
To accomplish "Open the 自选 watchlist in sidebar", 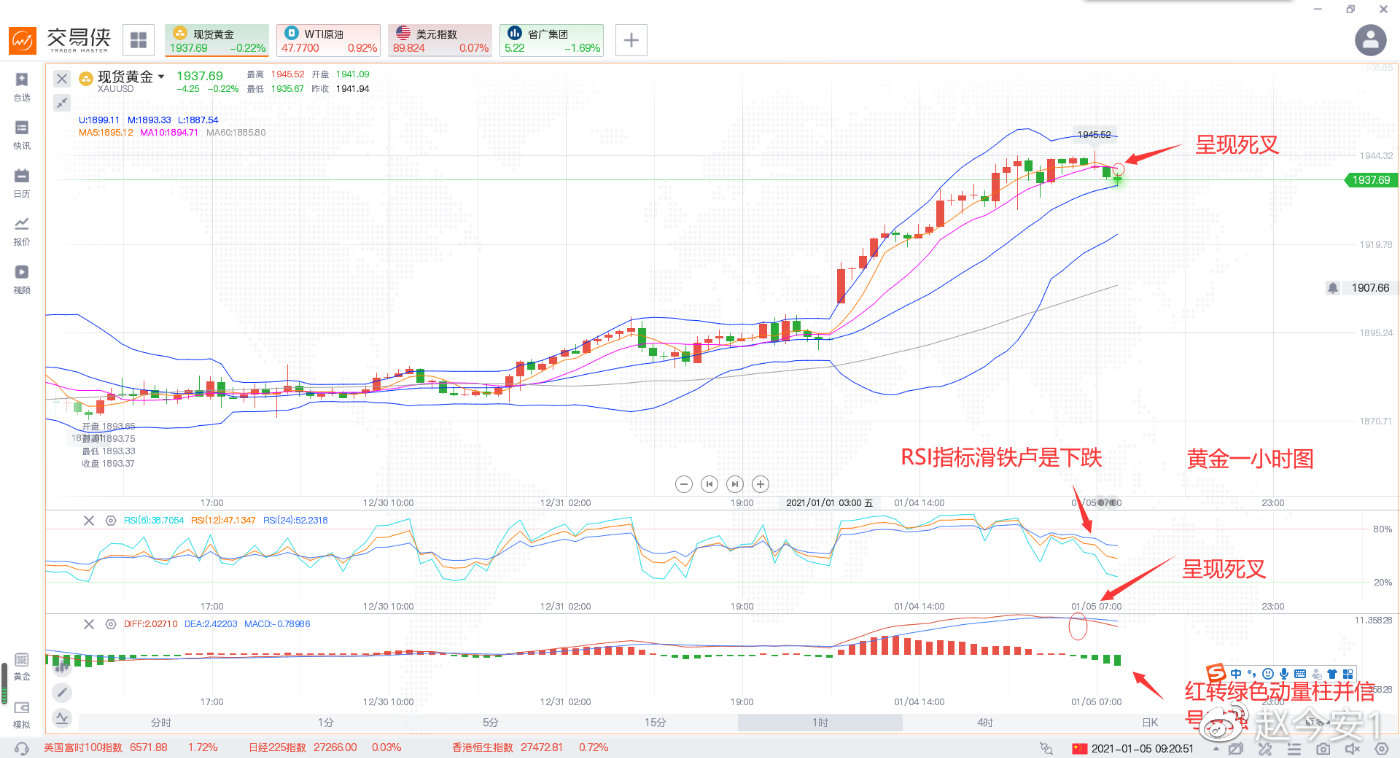I will coord(22,87).
